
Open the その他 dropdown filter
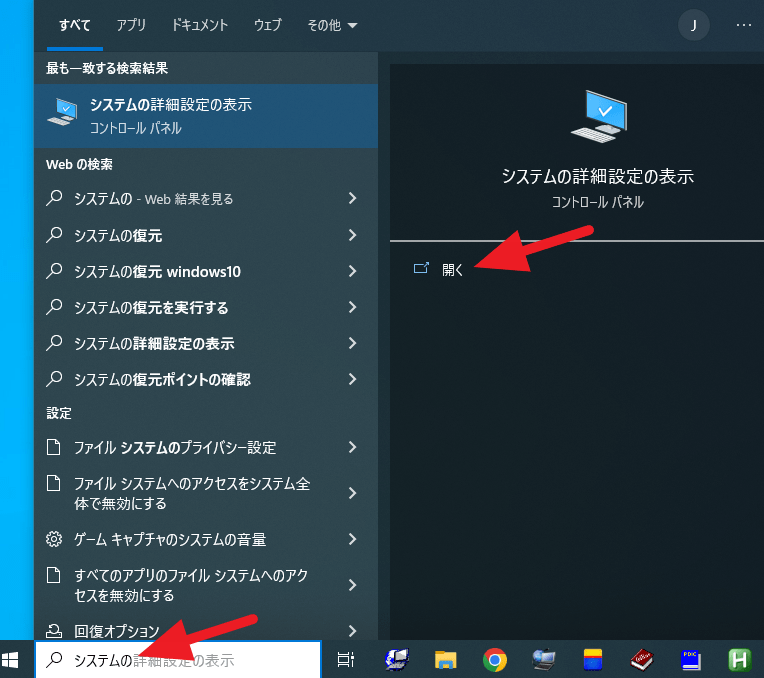click(331, 25)
